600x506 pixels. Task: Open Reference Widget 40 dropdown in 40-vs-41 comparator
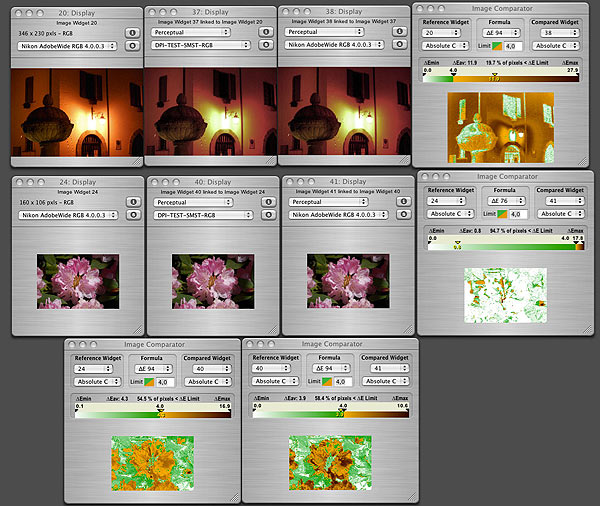pyautogui.click(x=271, y=368)
